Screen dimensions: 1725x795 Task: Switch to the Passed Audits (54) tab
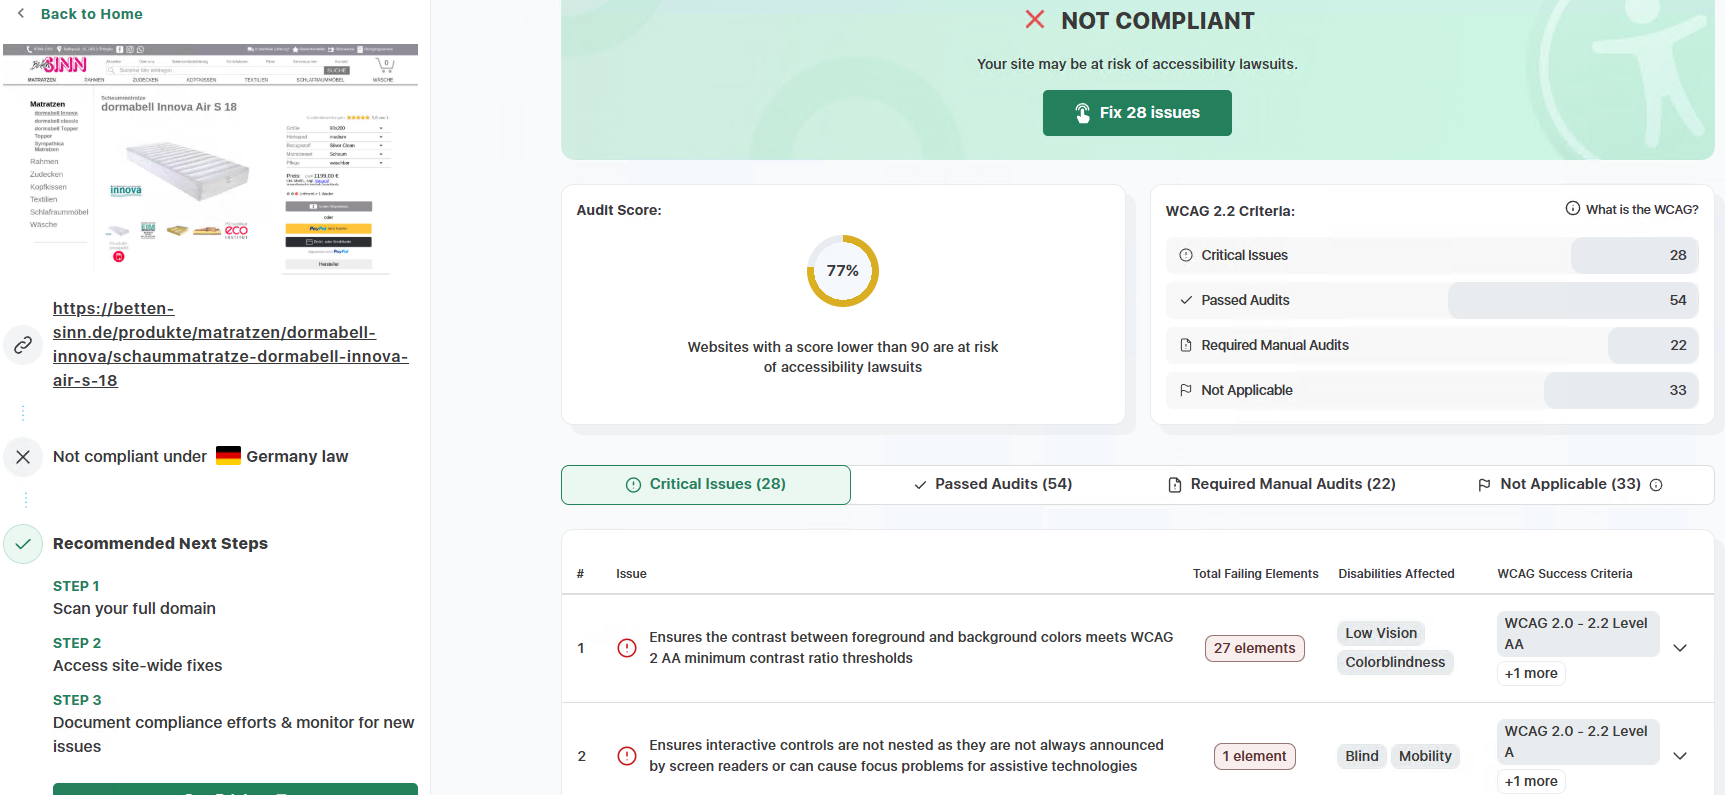click(993, 484)
